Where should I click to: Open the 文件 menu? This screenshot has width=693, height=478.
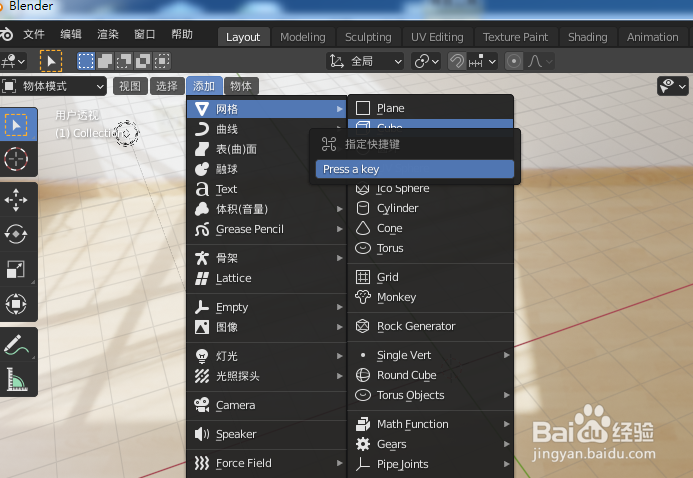34,34
